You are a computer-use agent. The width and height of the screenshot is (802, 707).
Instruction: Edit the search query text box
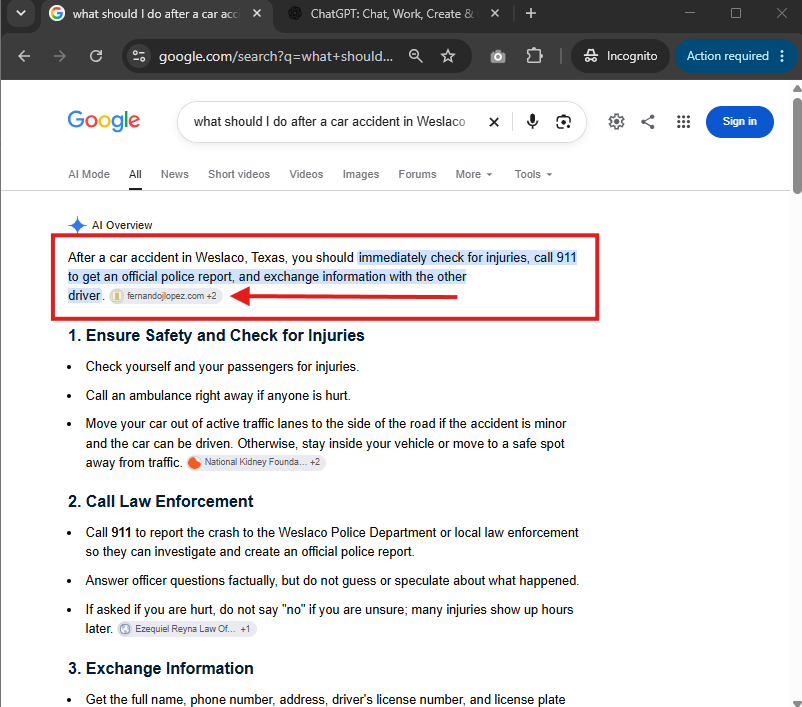coord(329,122)
